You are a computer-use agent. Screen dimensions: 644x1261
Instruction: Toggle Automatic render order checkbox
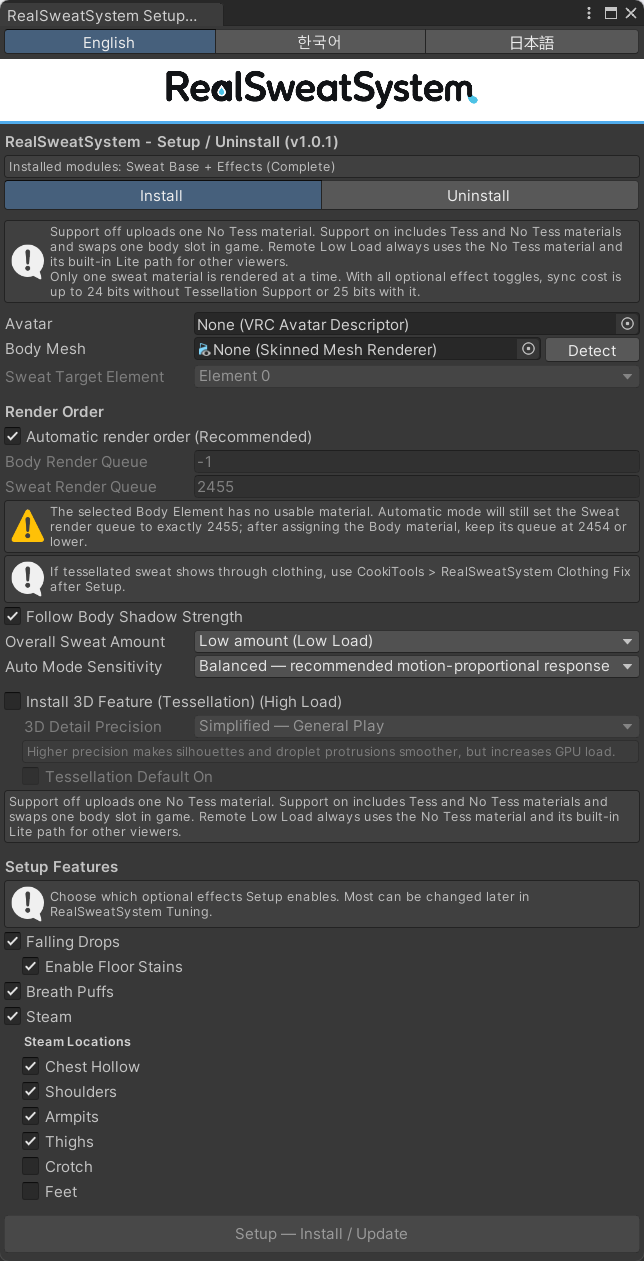click(x=13, y=436)
